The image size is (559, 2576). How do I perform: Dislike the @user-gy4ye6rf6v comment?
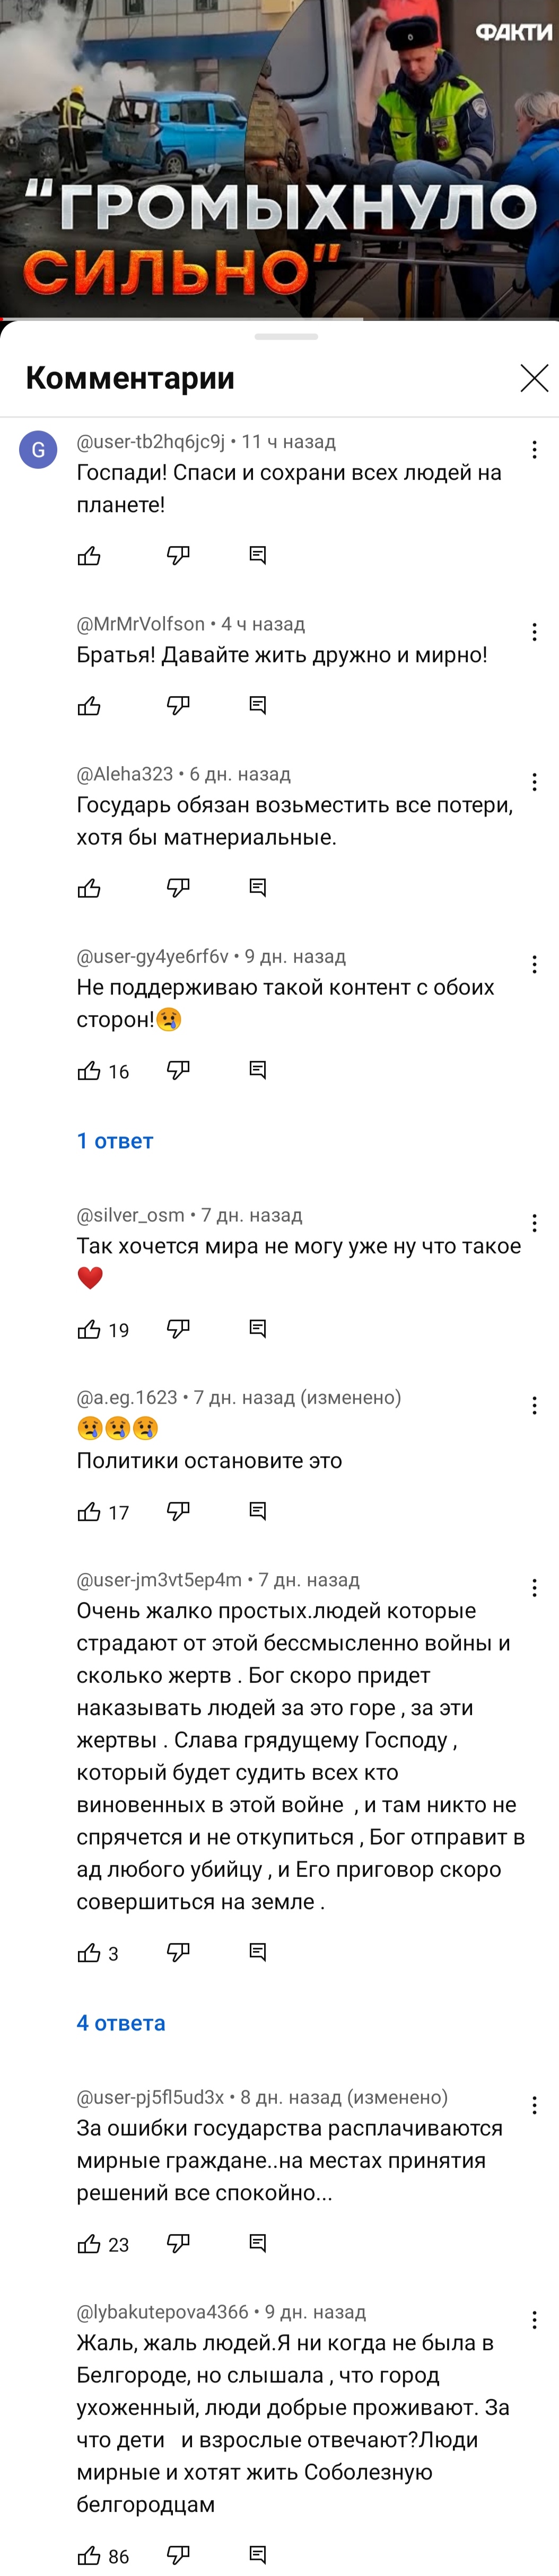(178, 1070)
